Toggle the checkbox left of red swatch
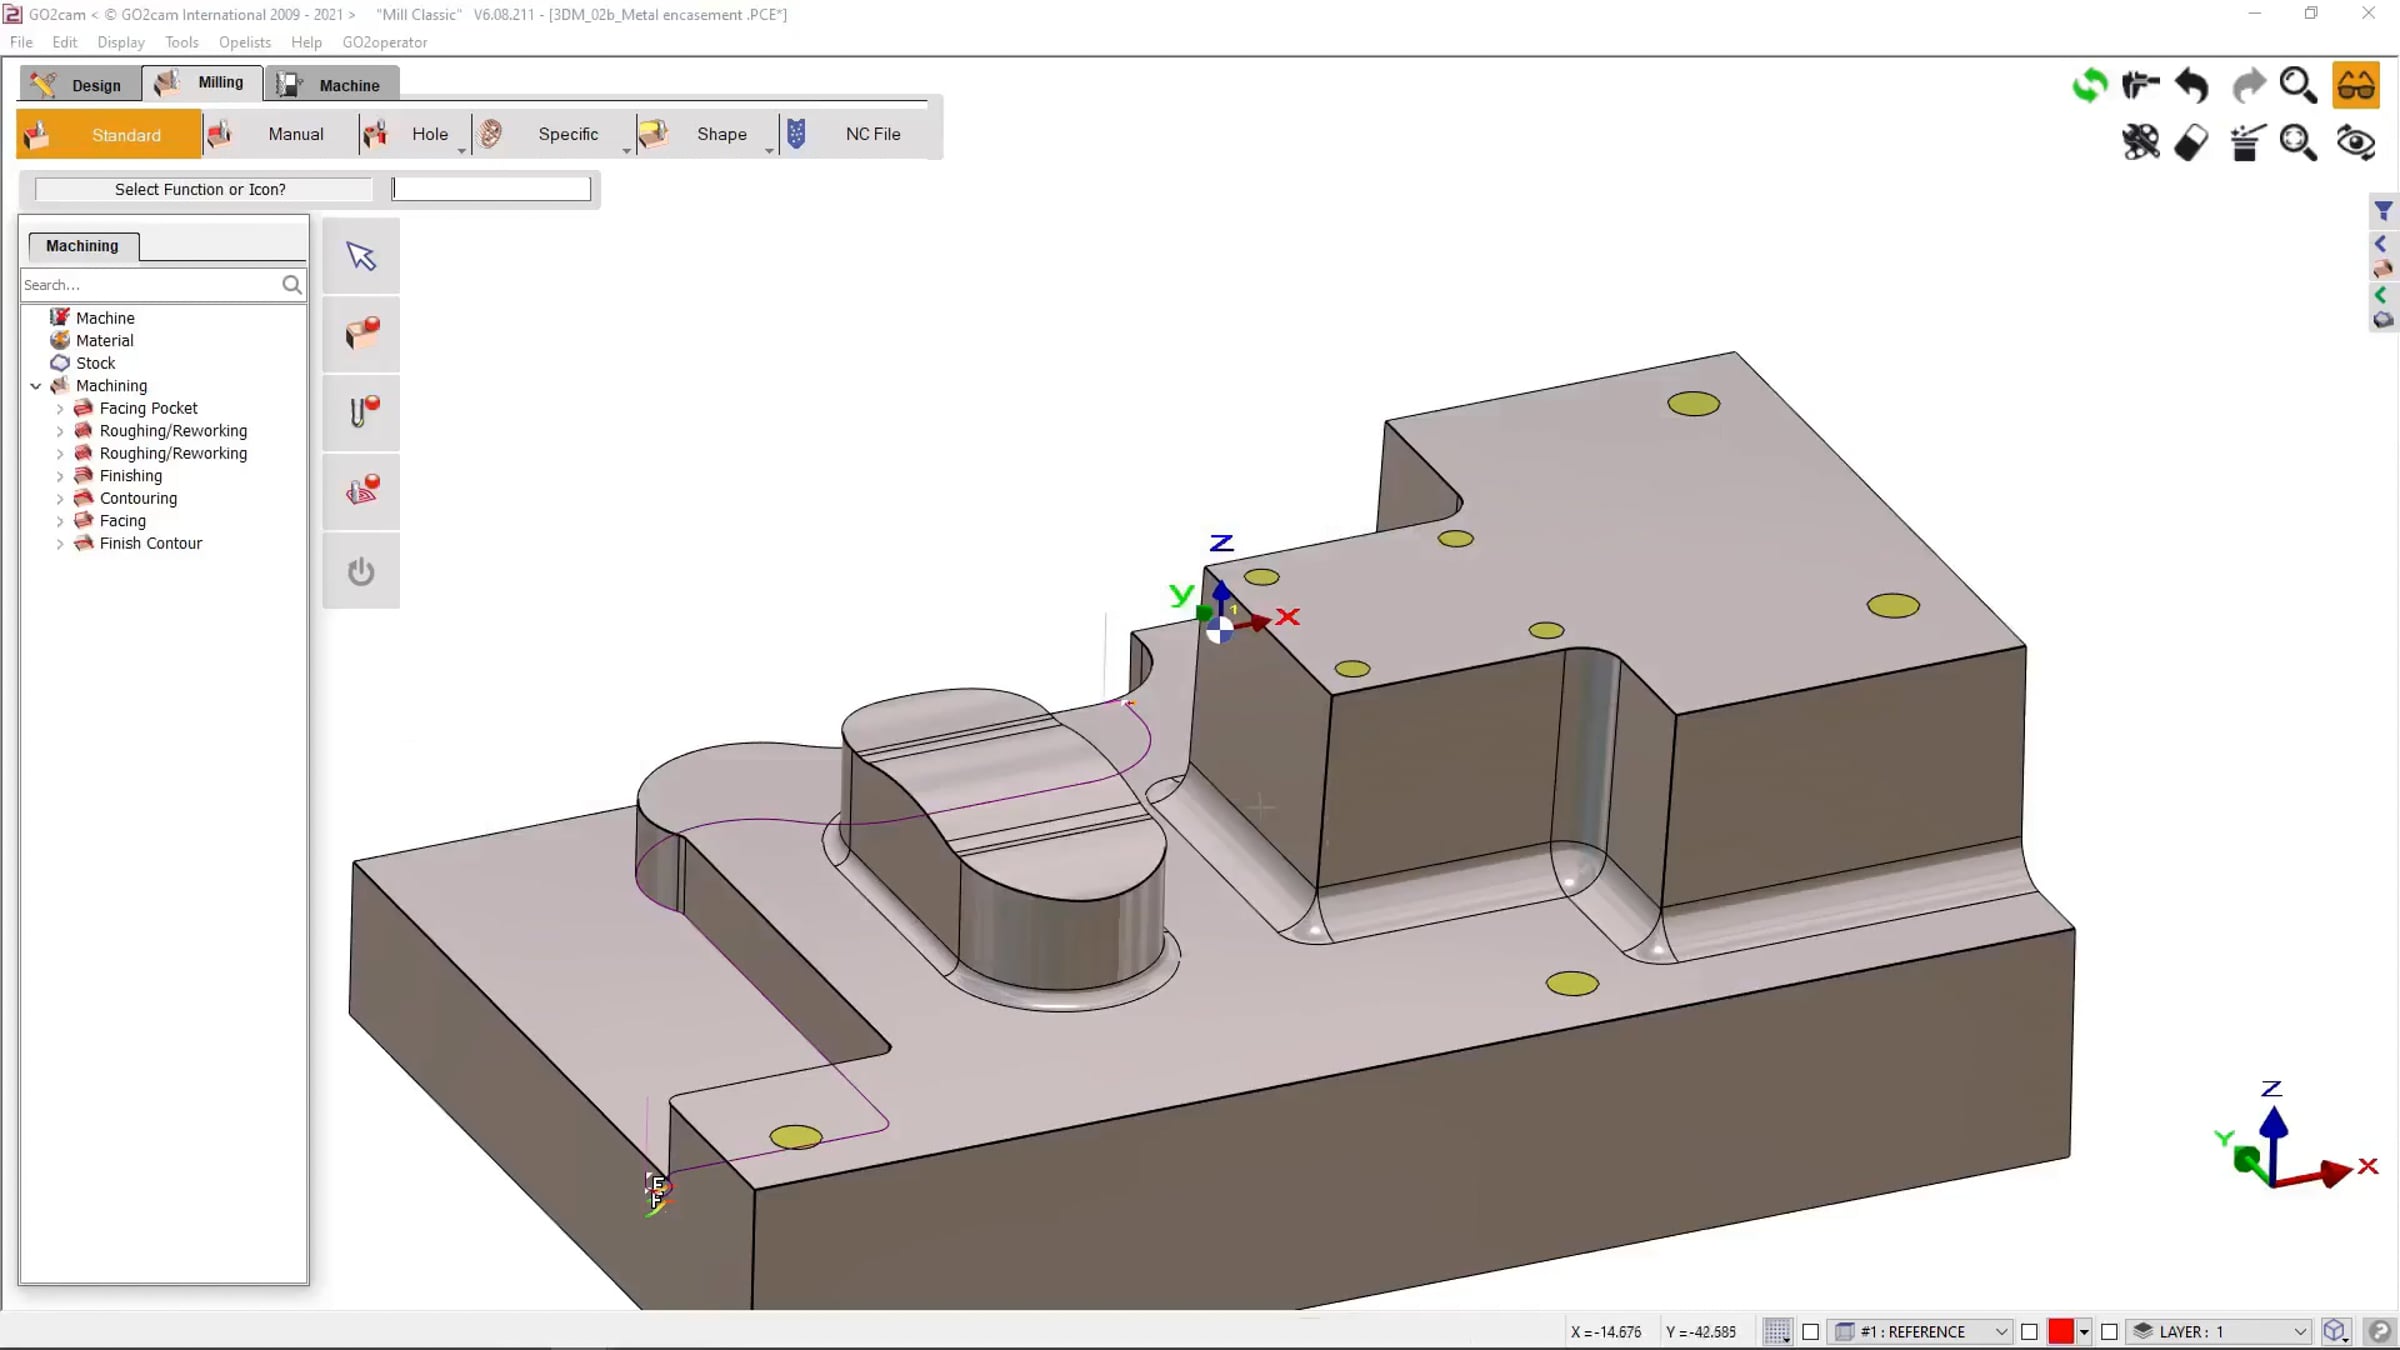 [2029, 1332]
